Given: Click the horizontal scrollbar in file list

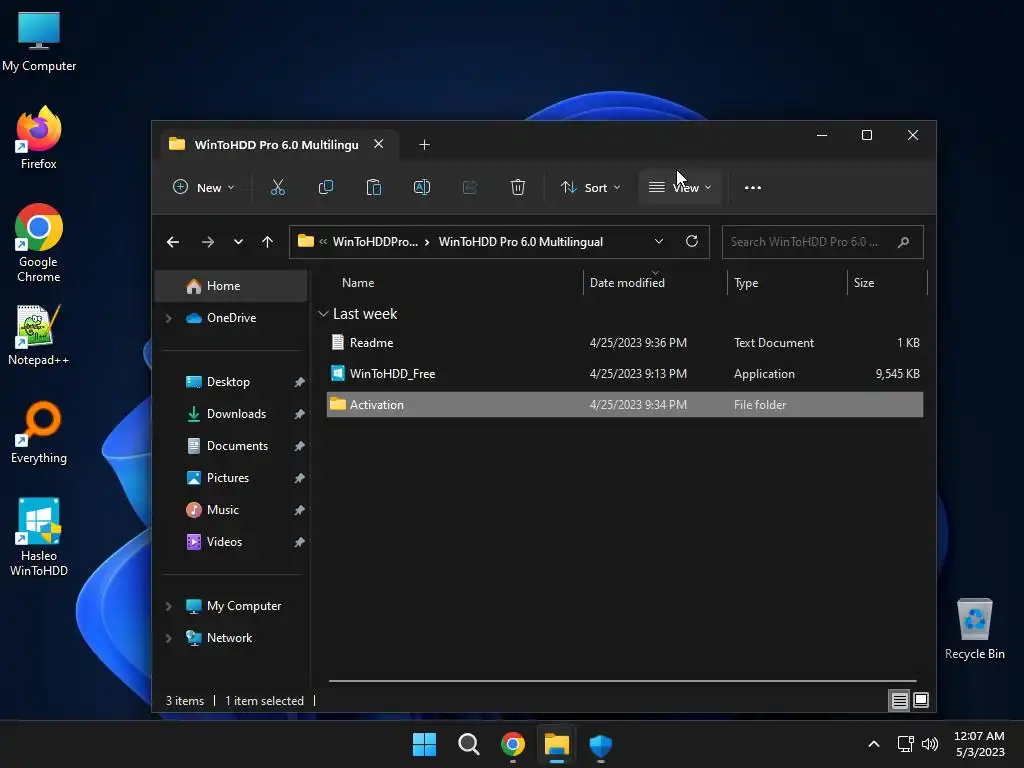Looking at the screenshot, I should [622, 681].
